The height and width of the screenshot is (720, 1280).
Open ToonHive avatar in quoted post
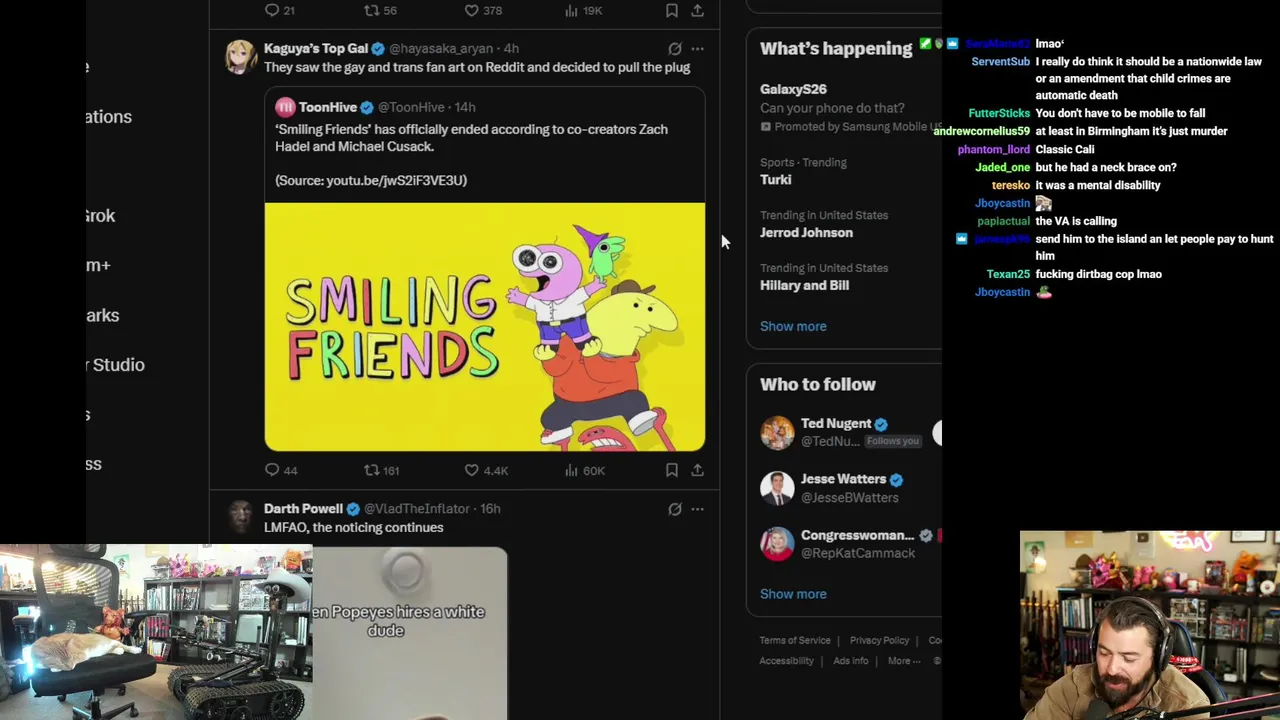point(285,107)
